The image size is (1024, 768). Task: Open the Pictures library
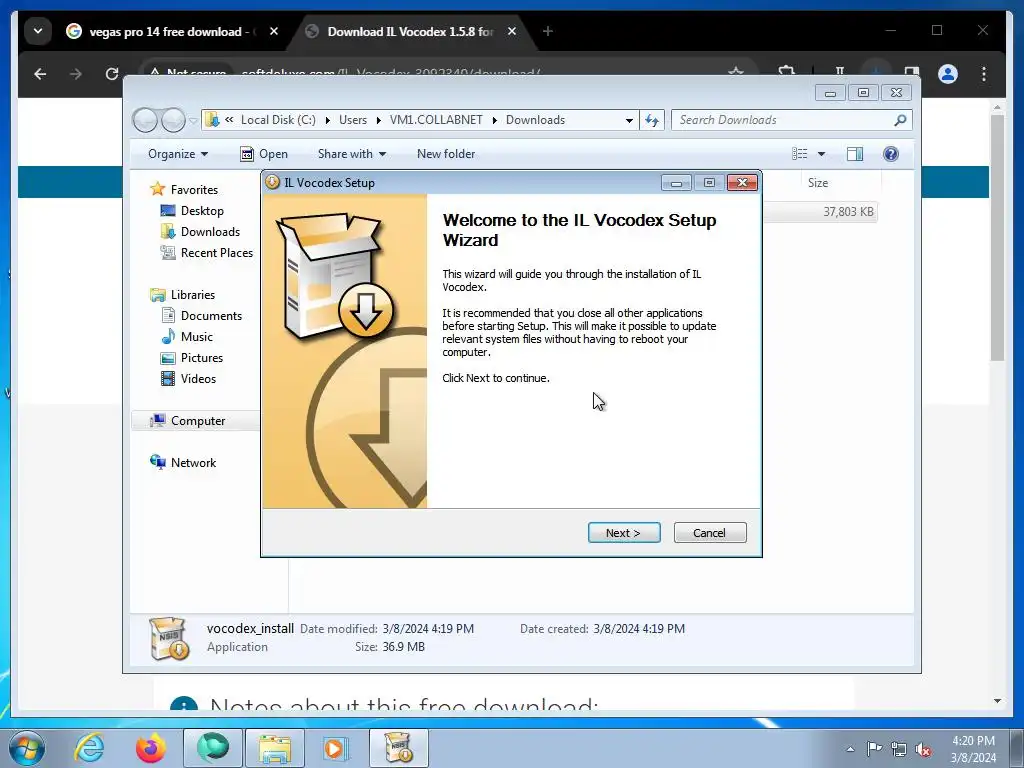point(202,358)
